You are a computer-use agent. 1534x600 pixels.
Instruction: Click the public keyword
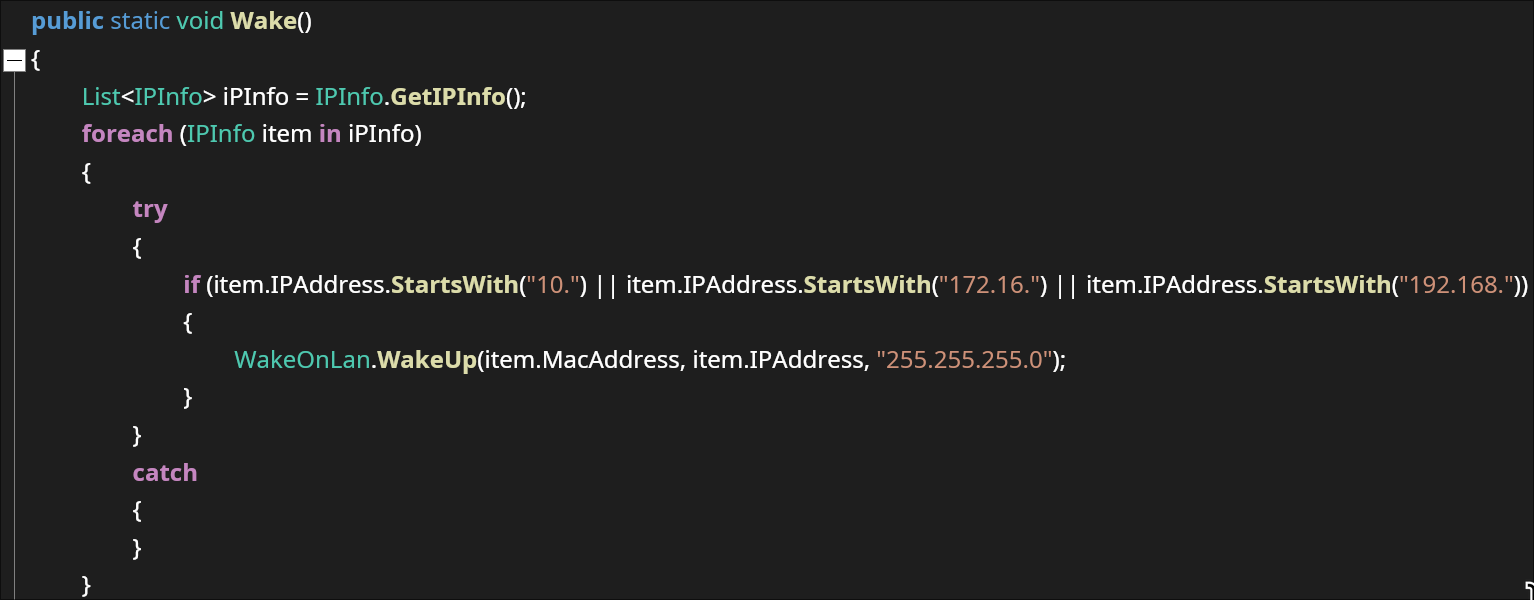pos(68,21)
